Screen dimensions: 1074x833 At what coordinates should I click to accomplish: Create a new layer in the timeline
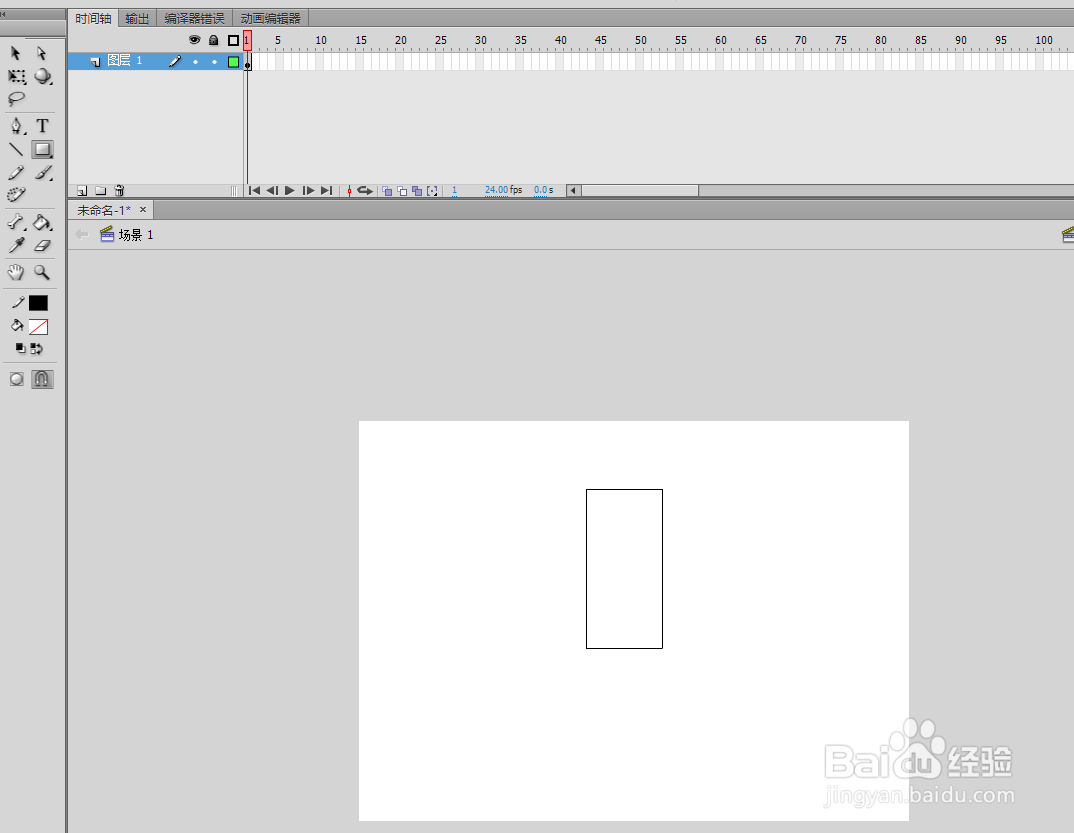[81, 190]
